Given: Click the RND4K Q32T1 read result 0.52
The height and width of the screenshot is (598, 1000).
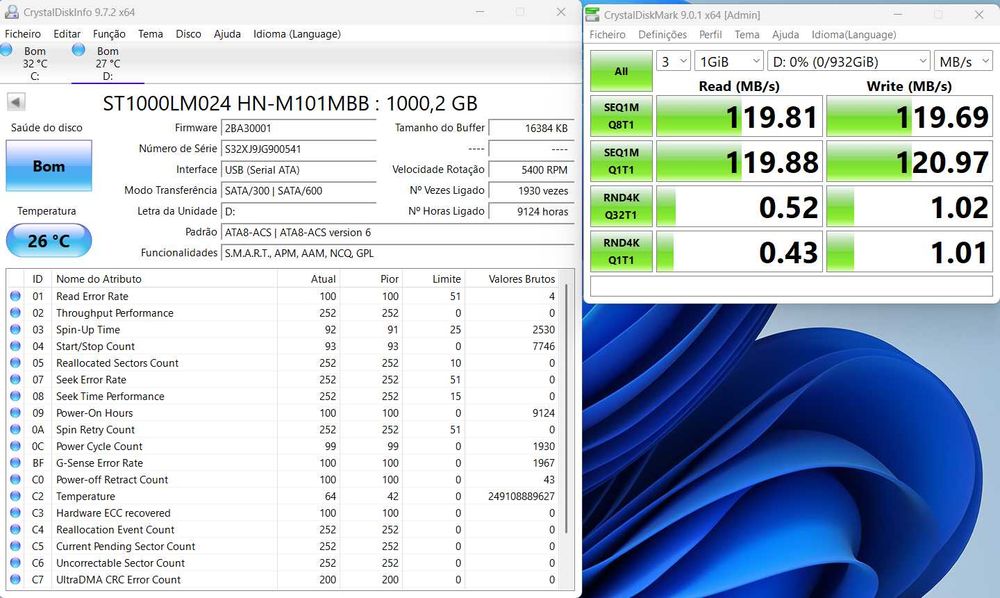Looking at the screenshot, I should pyautogui.click(x=739, y=207).
